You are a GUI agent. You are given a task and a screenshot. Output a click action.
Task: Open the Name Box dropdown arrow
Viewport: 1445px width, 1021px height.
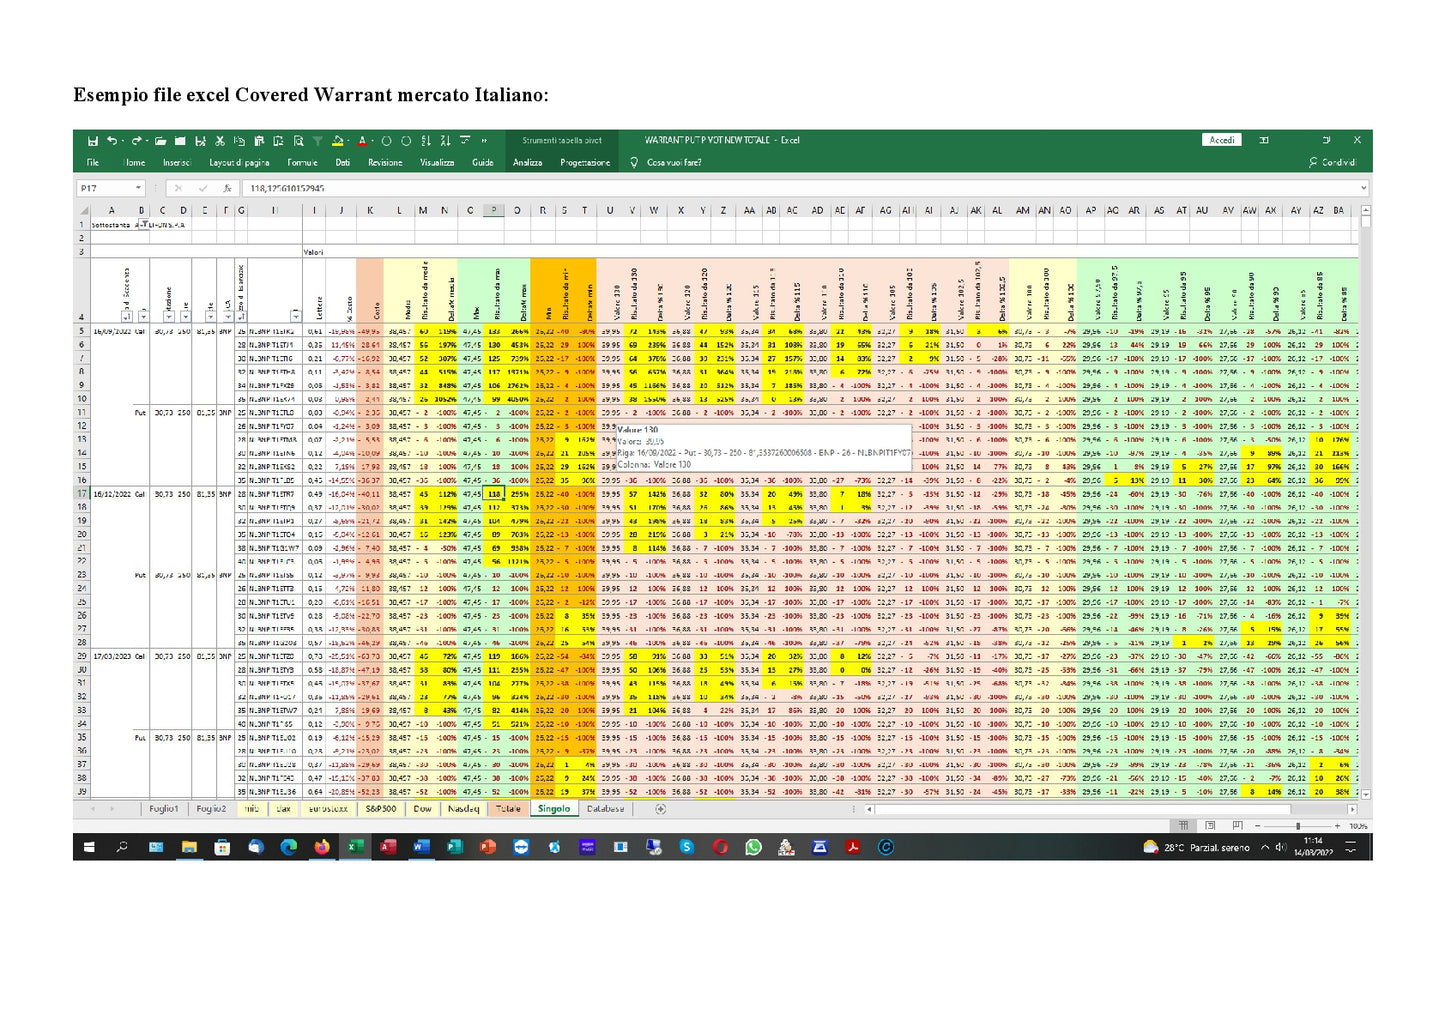coord(138,188)
